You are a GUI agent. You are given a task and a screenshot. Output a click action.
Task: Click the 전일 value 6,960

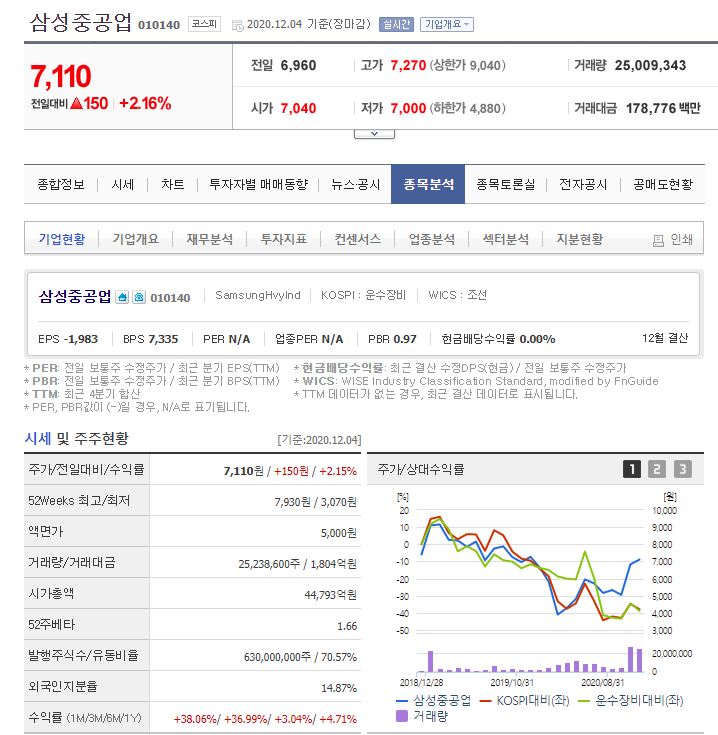click(298, 65)
